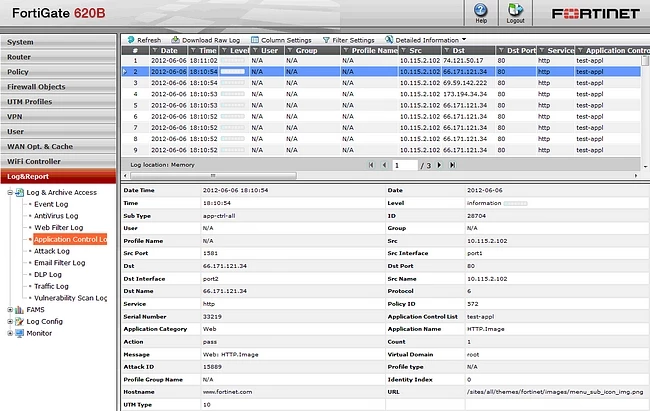Click scroll right arrow of log table
650x411 pixels.
pos(636,175)
